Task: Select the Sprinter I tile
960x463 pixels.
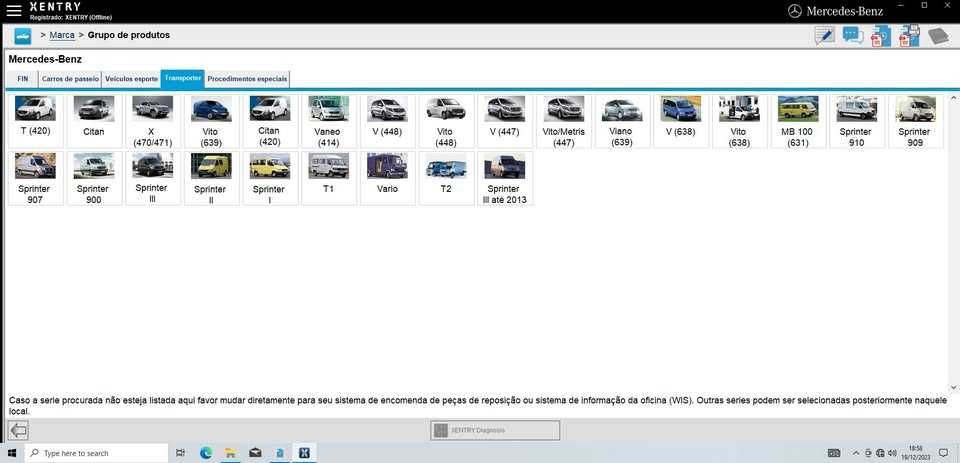Action: point(269,178)
